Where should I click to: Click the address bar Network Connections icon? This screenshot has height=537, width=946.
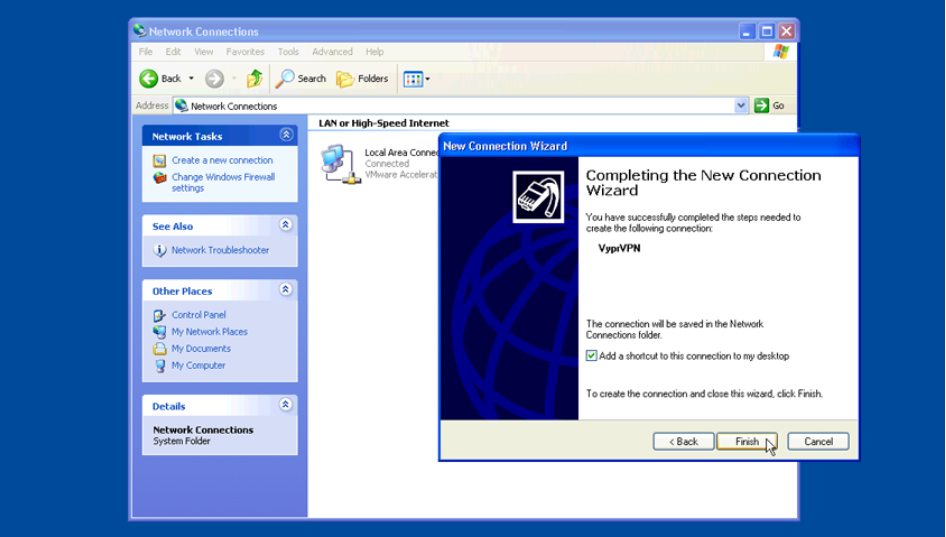[181, 106]
